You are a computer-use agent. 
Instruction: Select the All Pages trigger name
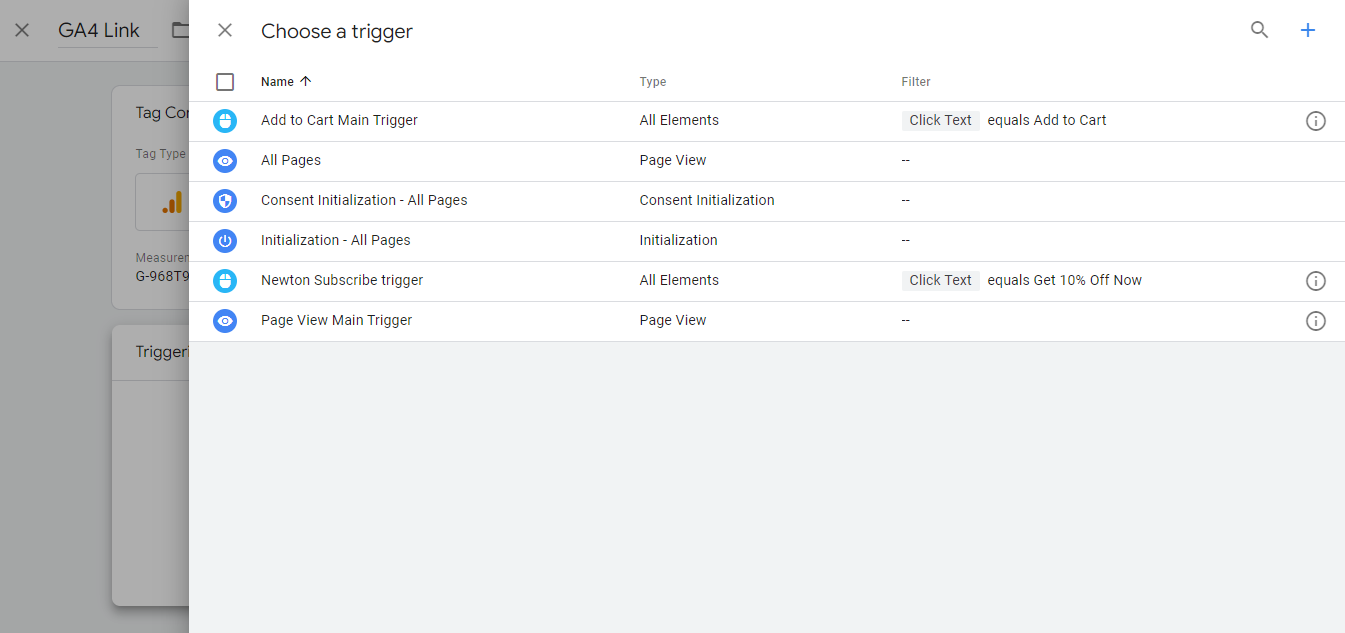tap(291, 160)
